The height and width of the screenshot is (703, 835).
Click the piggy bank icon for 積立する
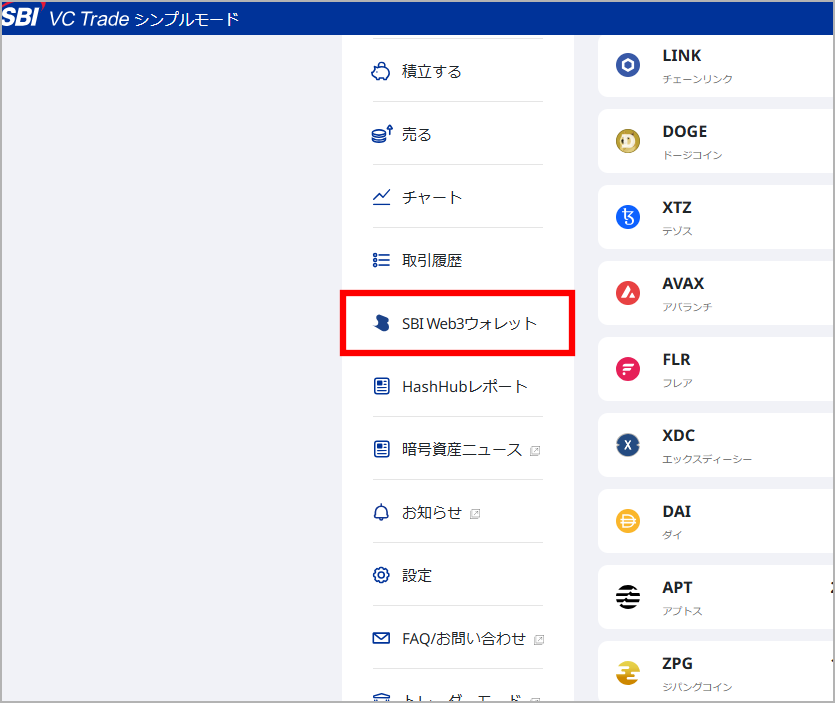pos(381,72)
